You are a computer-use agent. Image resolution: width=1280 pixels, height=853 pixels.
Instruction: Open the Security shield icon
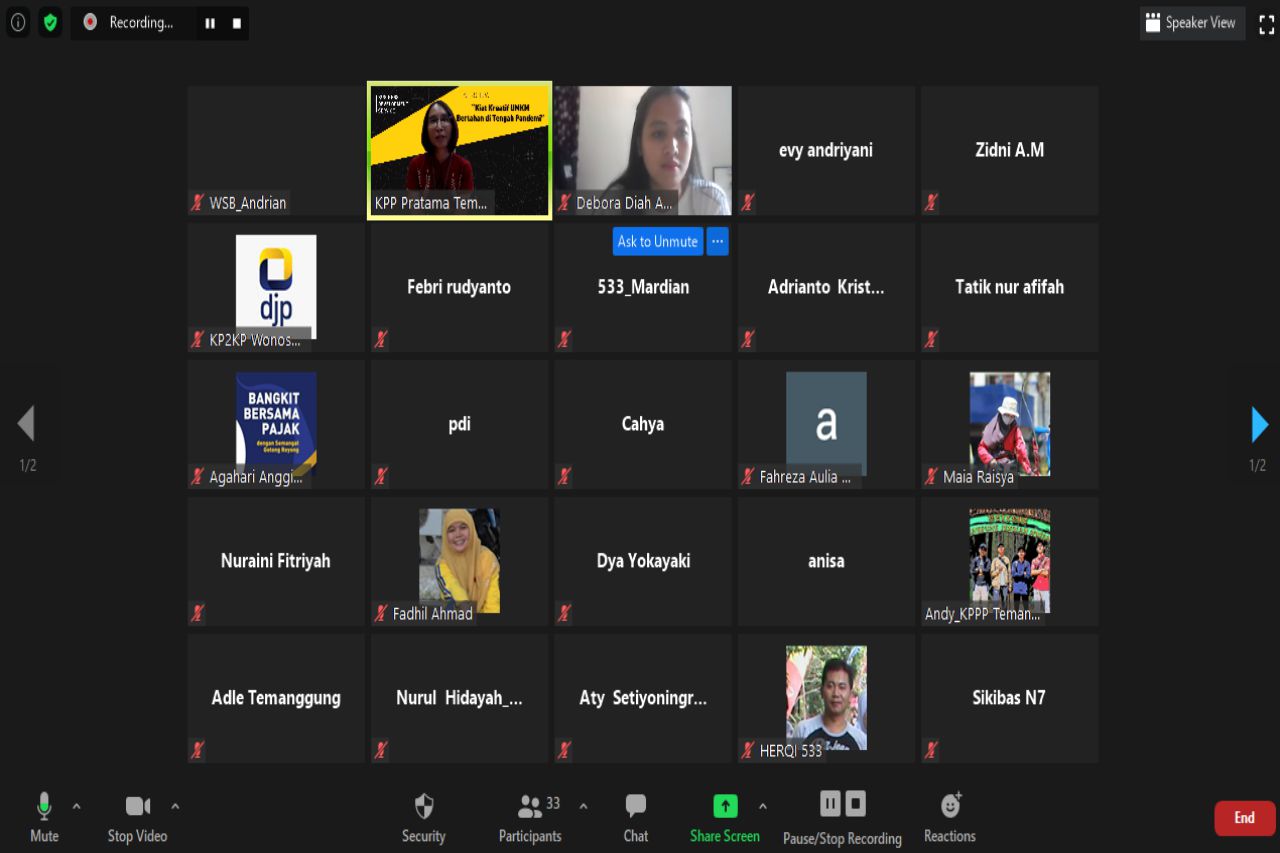424,807
